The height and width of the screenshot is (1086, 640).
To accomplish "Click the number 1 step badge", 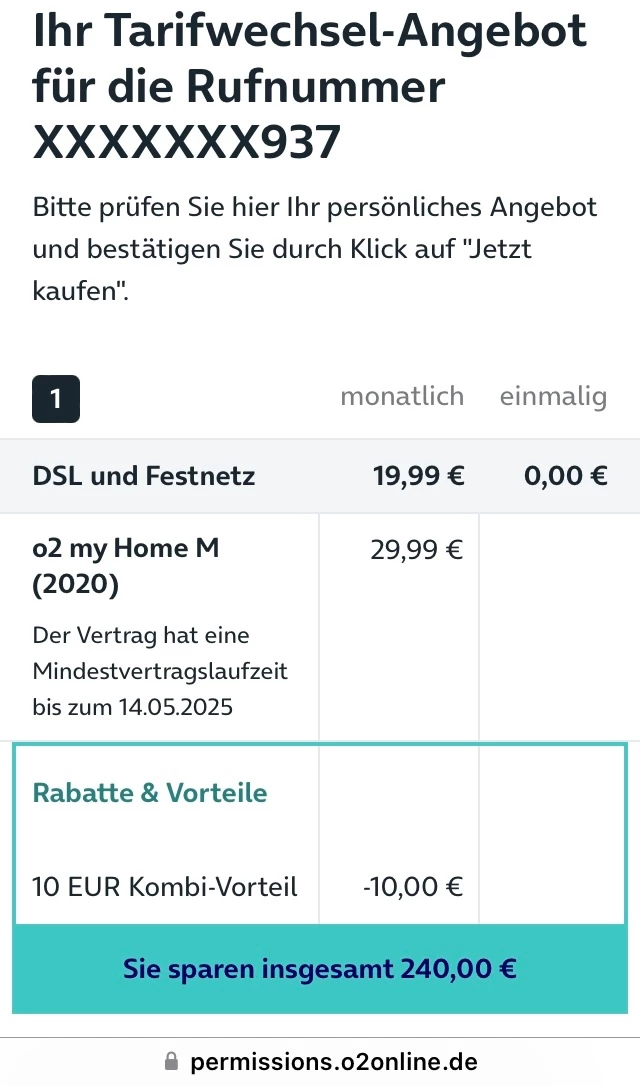I will [x=56, y=398].
